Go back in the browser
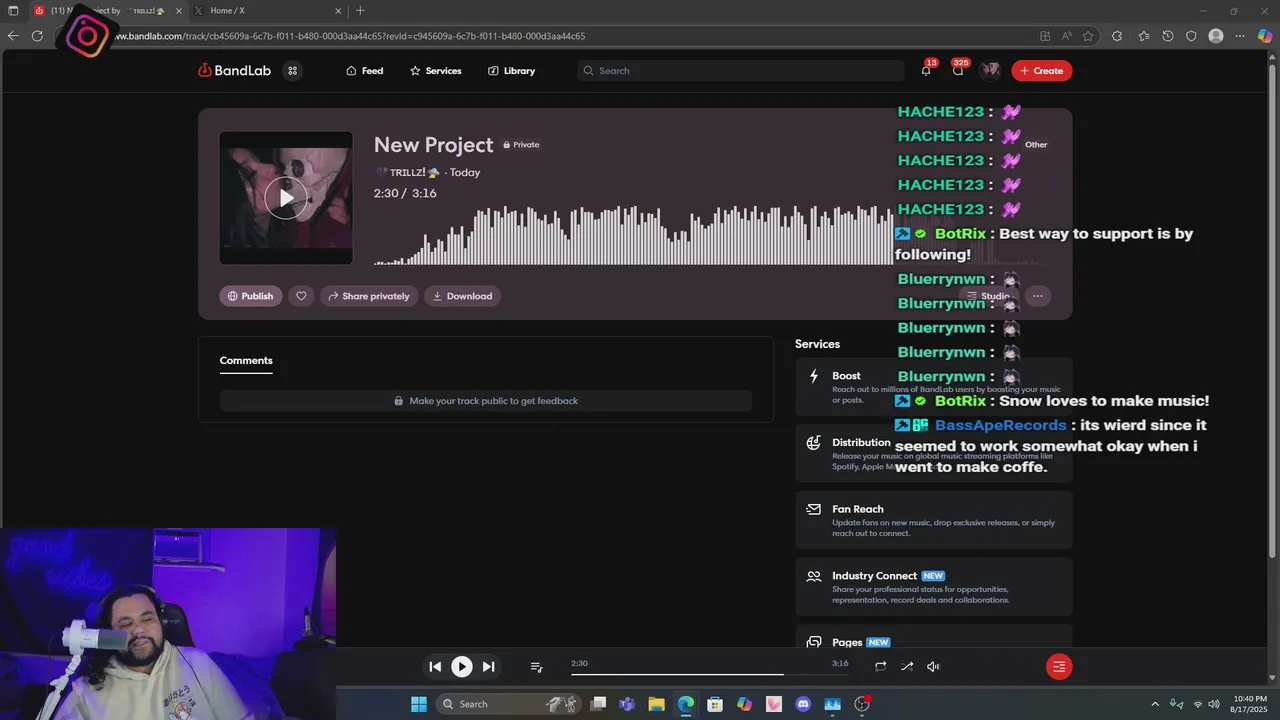 point(13,36)
